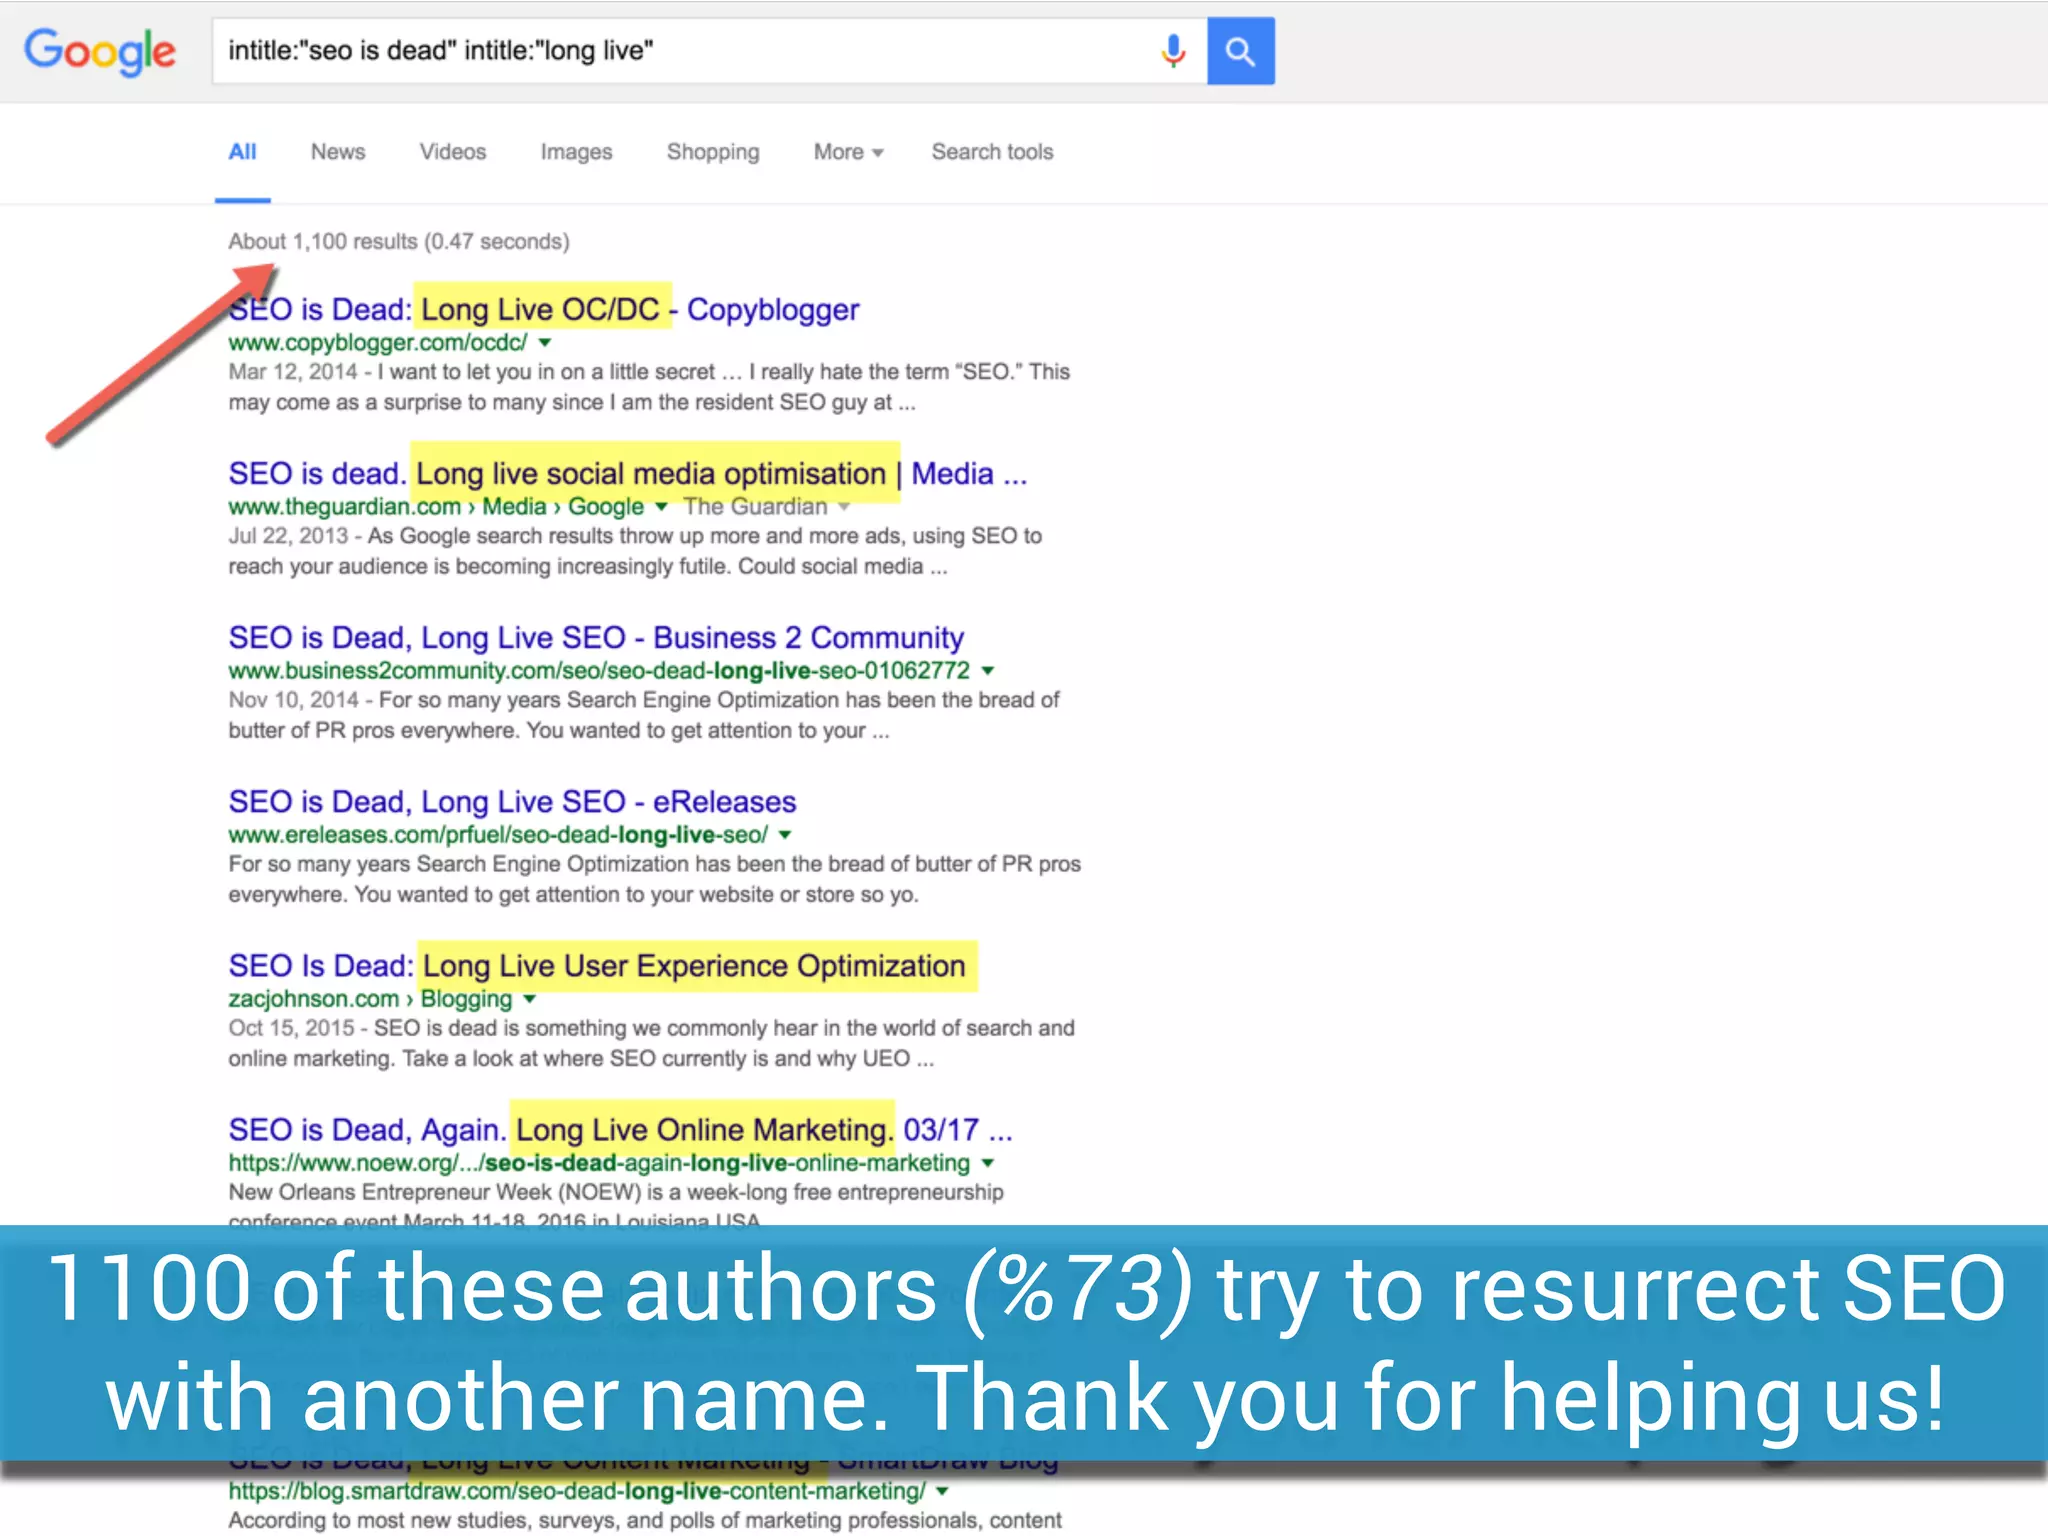Image resolution: width=2048 pixels, height=1536 pixels.
Task: Click the blue search magnifier button
Action: pos(1240,51)
